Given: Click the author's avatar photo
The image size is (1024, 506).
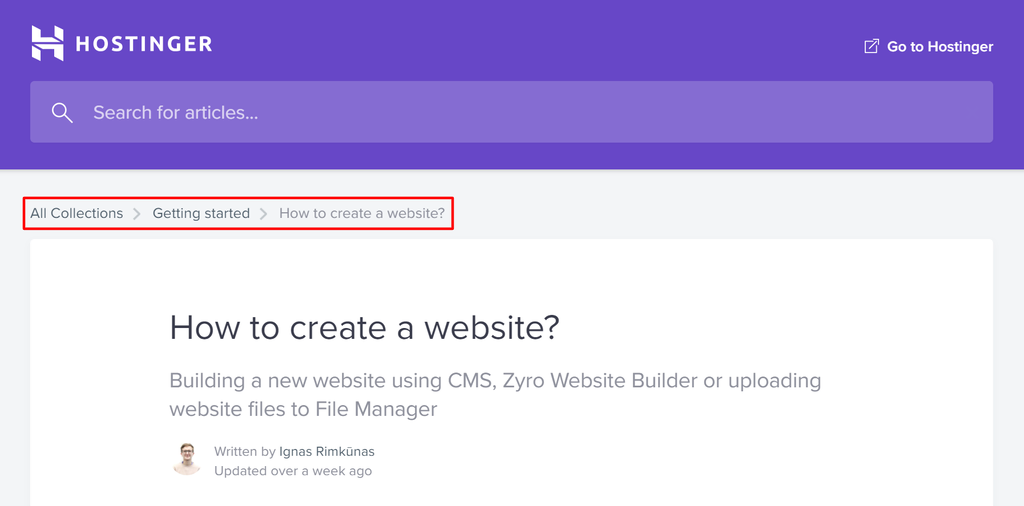Looking at the screenshot, I should pyautogui.click(x=186, y=460).
